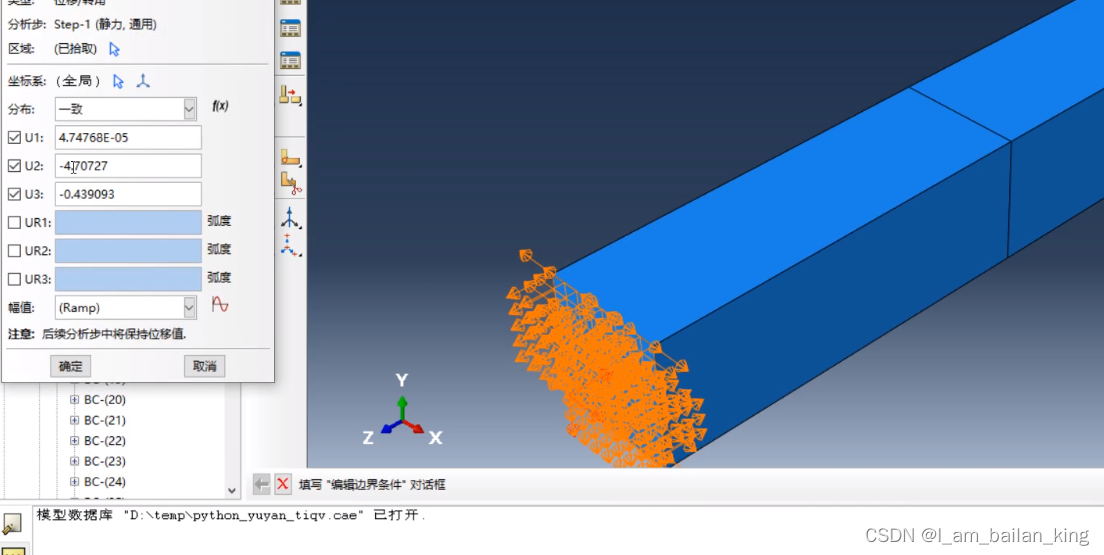Click in the U1 value field

(128, 137)
